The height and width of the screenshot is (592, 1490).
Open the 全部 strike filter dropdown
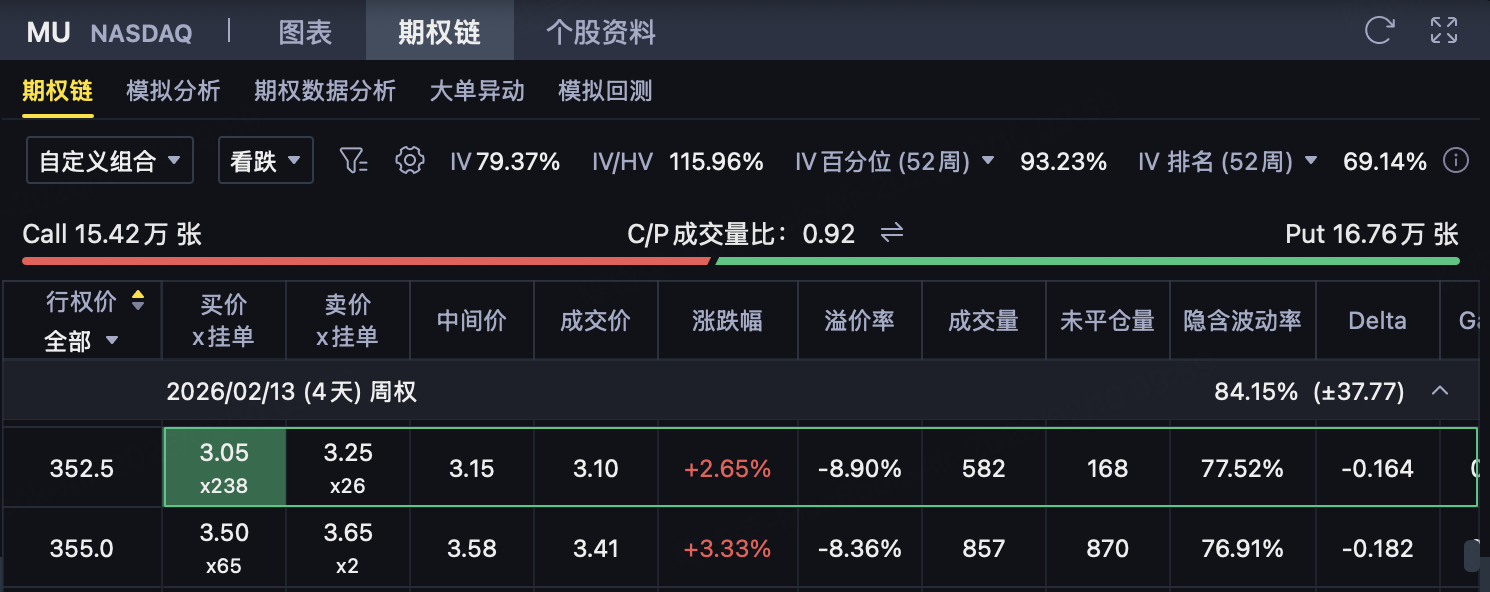coord(82,341)
